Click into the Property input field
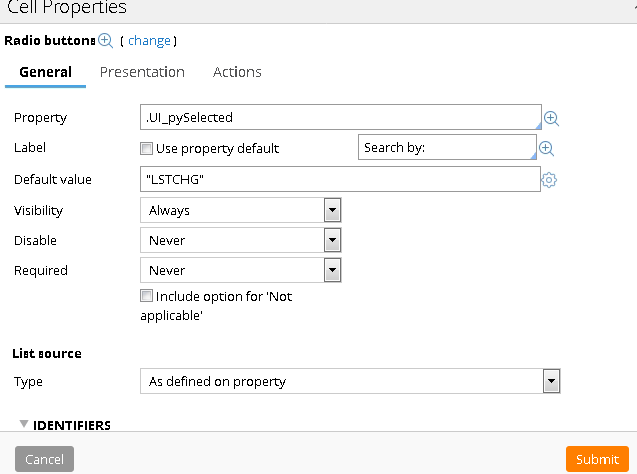This screenshot has width=637, height=474. click(x=340, y=118)
